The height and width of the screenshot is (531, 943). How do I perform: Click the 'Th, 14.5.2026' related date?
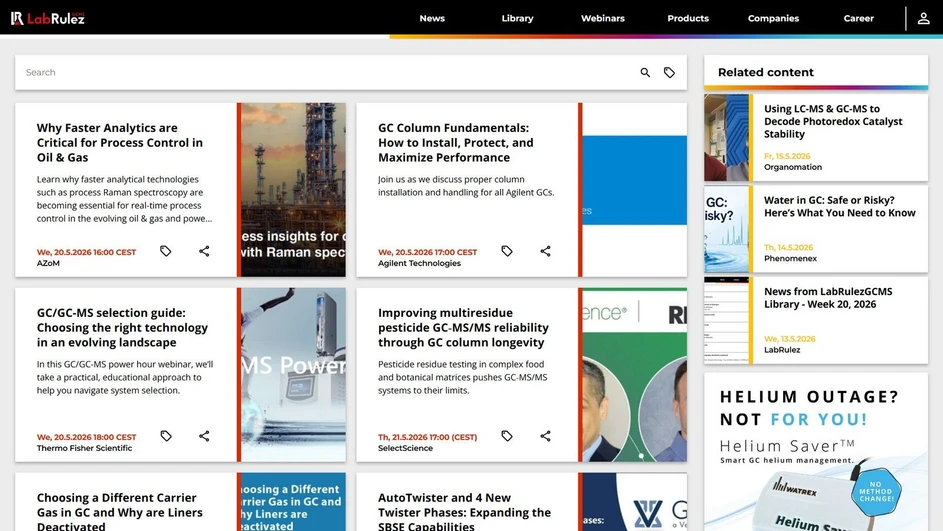click(788, 248)
